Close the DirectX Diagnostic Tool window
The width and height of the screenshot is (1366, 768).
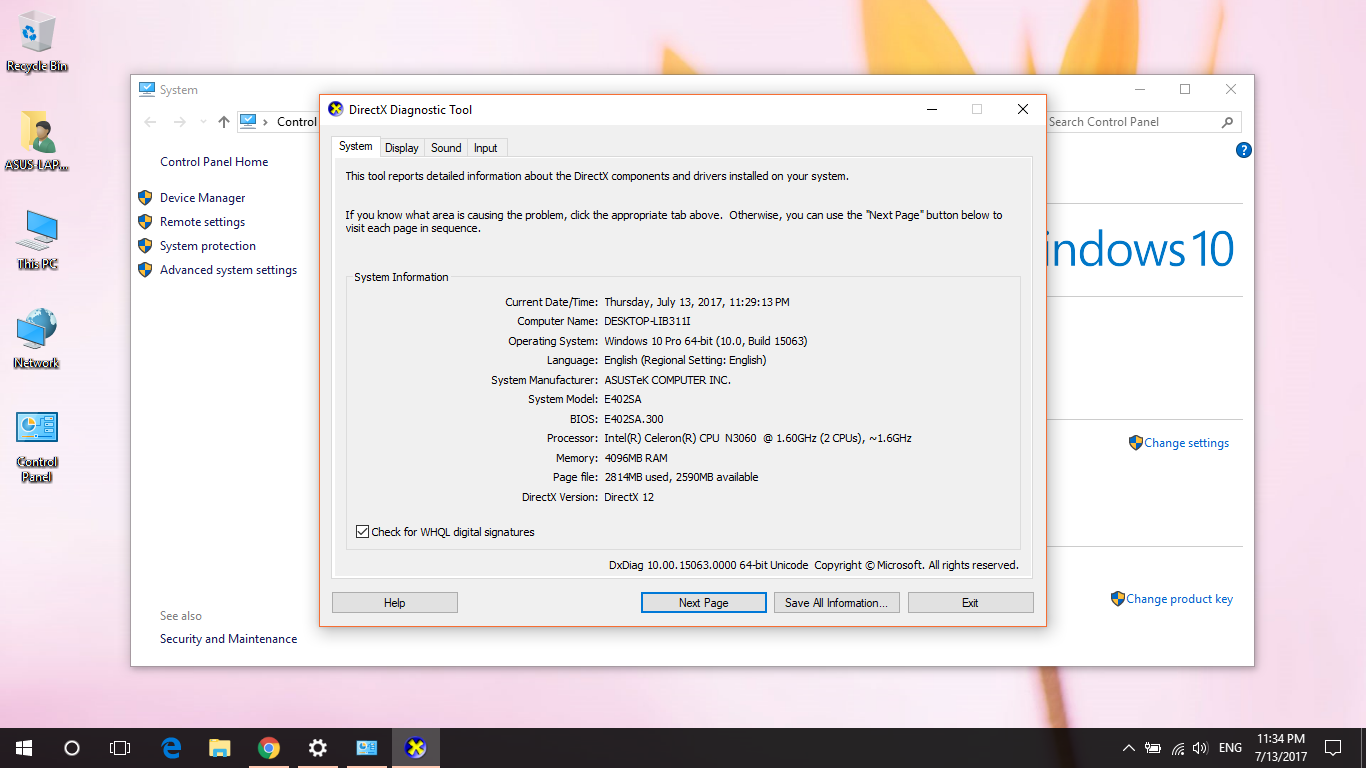pos(1023,109)
